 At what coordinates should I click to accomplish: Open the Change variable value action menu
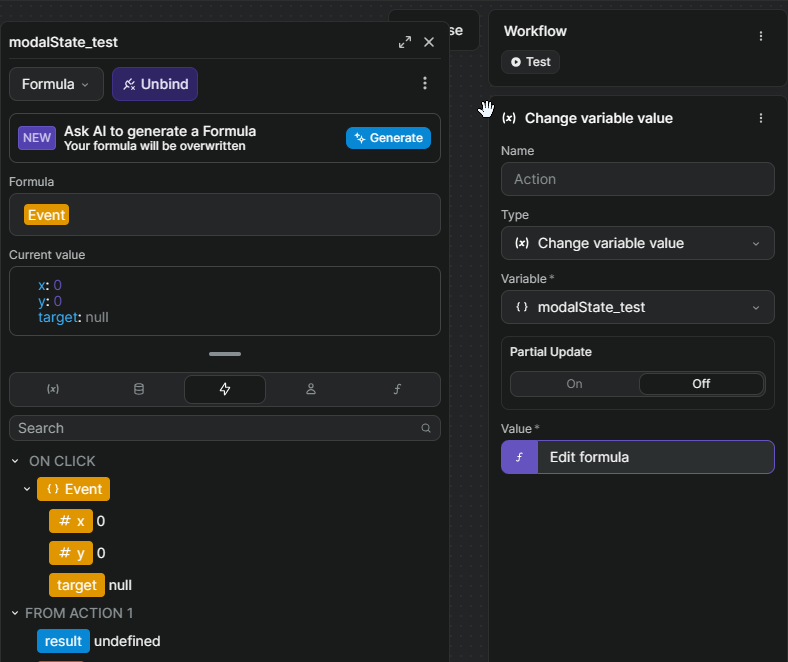[761, 118]
